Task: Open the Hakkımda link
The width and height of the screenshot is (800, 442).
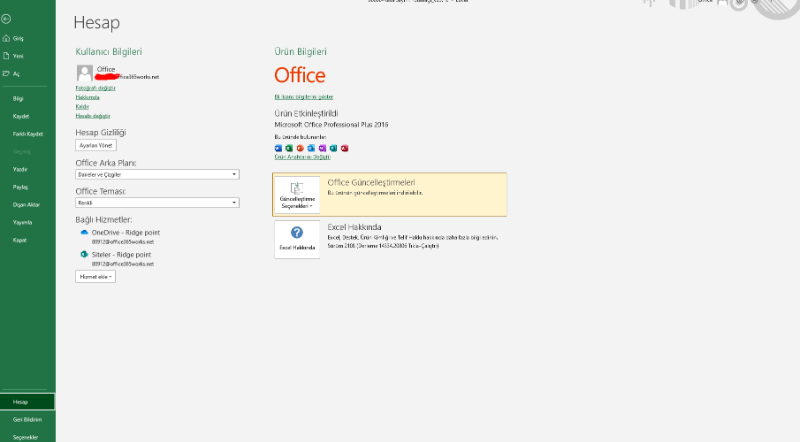Action: (x=87, y=97)
